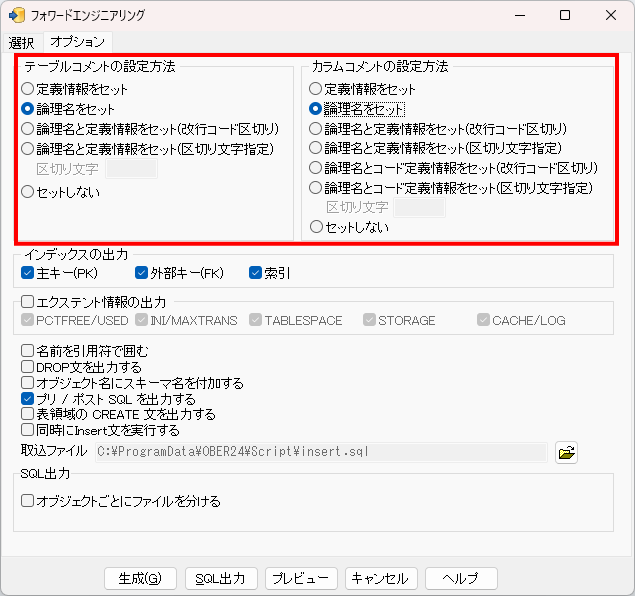
Task: Toggle INI/MAXTRANS checkbox
Action: point(141,320)
